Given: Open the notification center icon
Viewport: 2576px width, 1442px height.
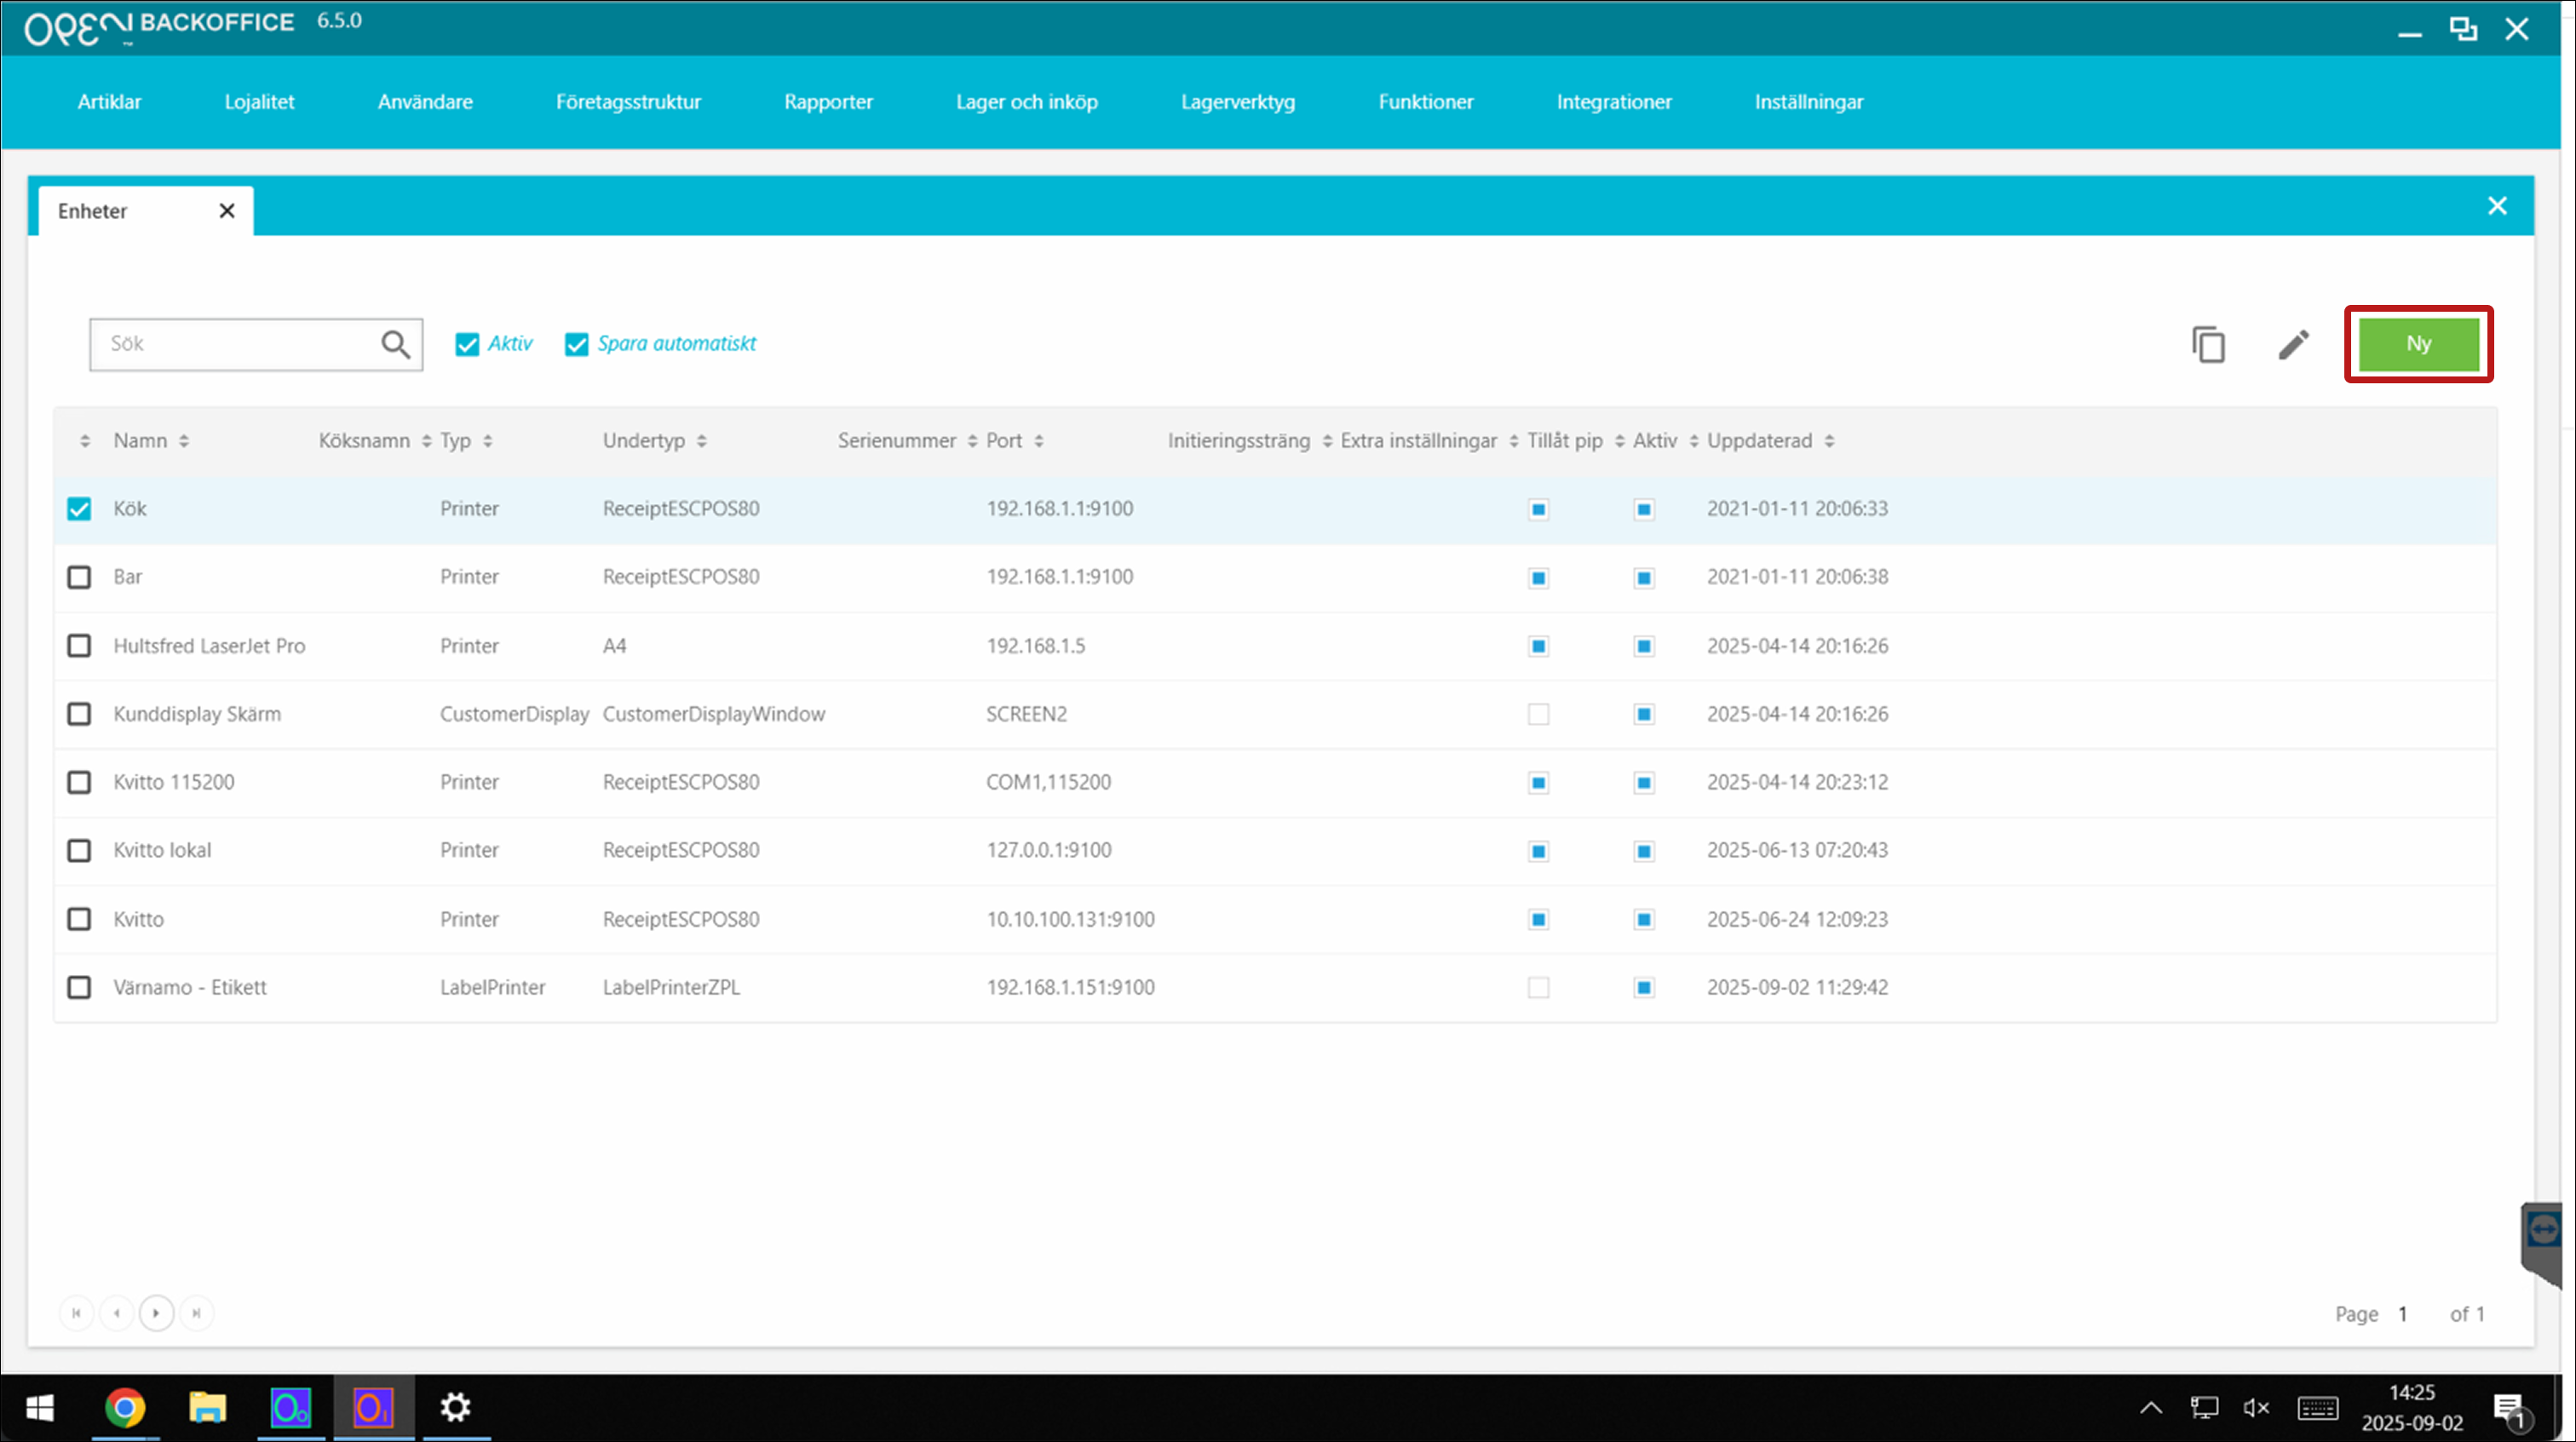Looking at the screenshot, I should point(2512,1410).
